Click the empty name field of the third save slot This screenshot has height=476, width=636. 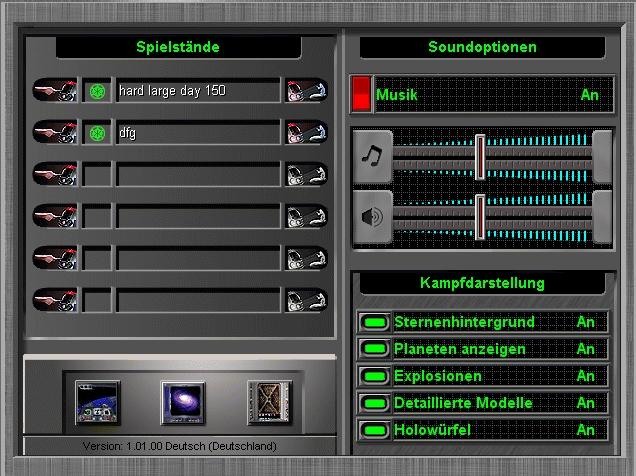(198, 175)
